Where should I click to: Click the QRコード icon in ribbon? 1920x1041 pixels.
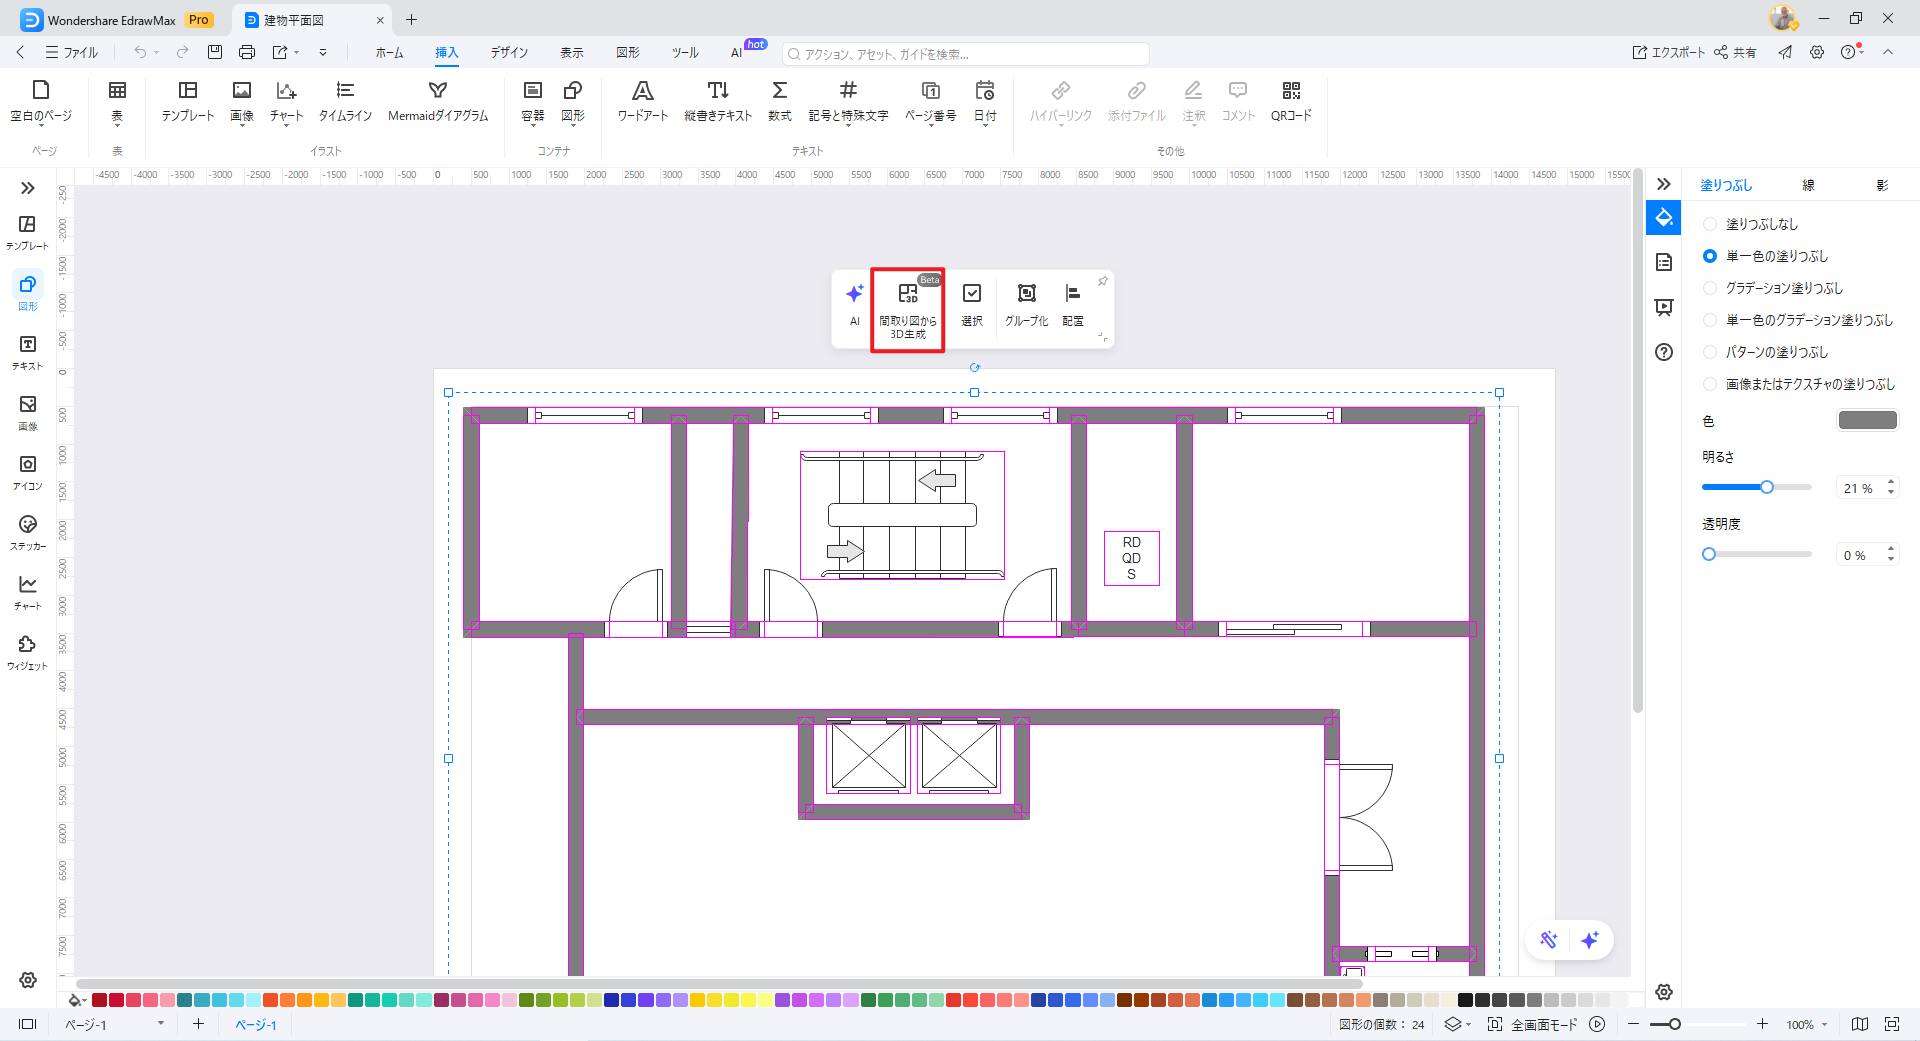tap(1290, 102)
